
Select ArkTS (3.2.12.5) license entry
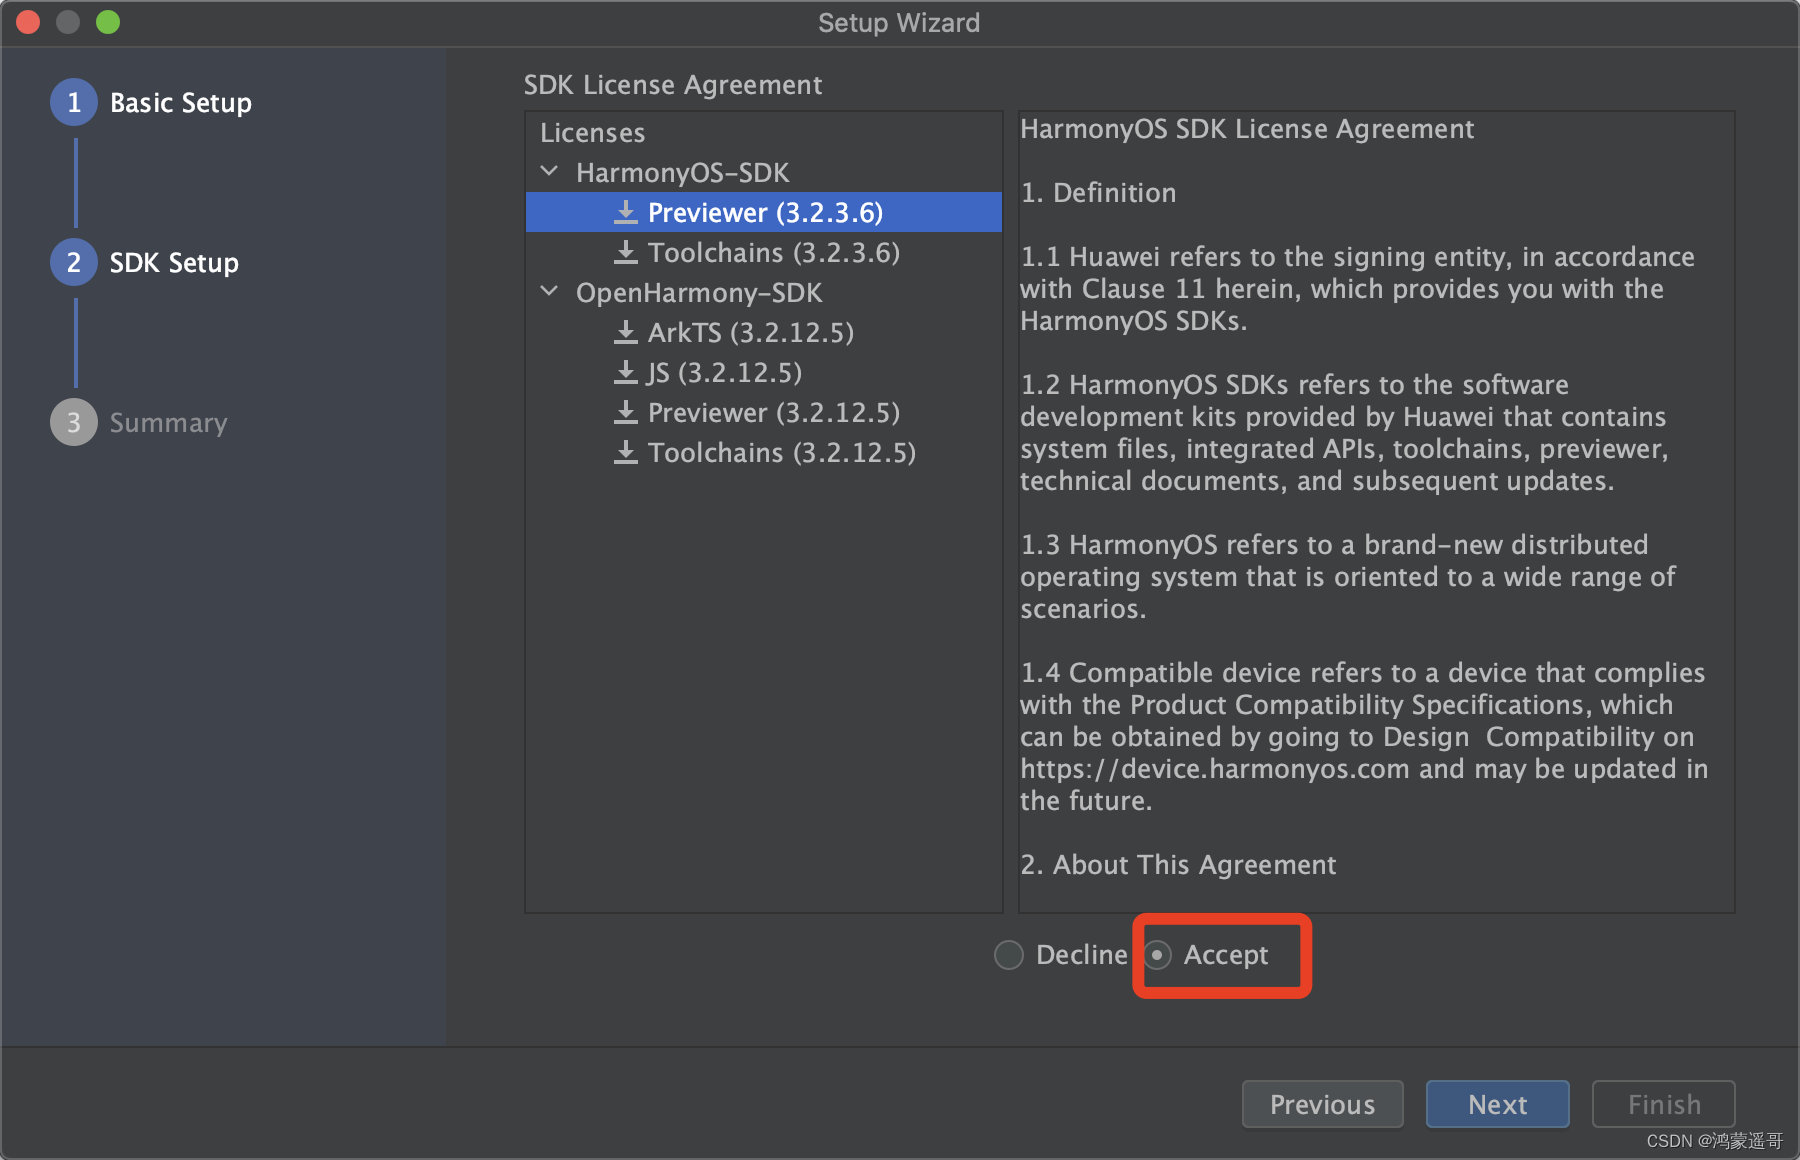[x=764, y=332]
